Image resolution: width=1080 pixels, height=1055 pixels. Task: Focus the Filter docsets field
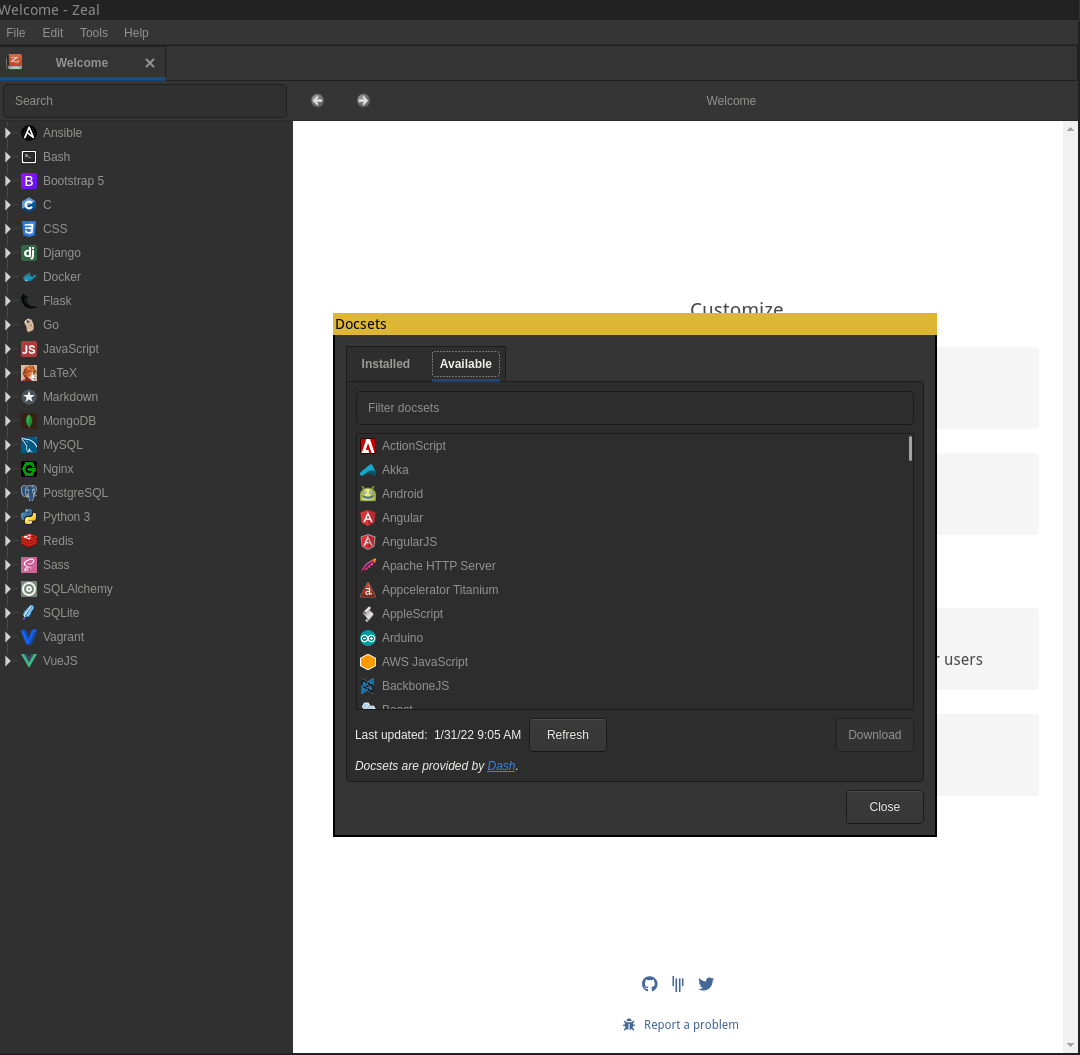pos(635,408)
